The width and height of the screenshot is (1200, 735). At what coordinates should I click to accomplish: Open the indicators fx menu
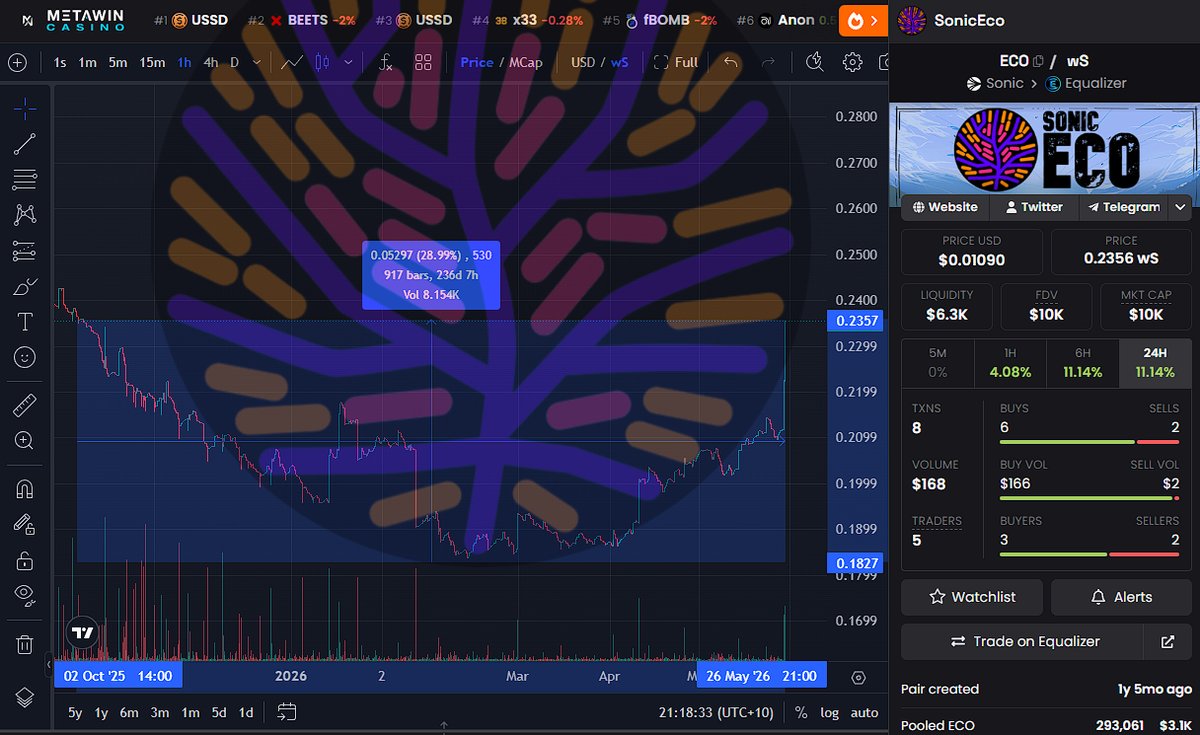[386, 62]
